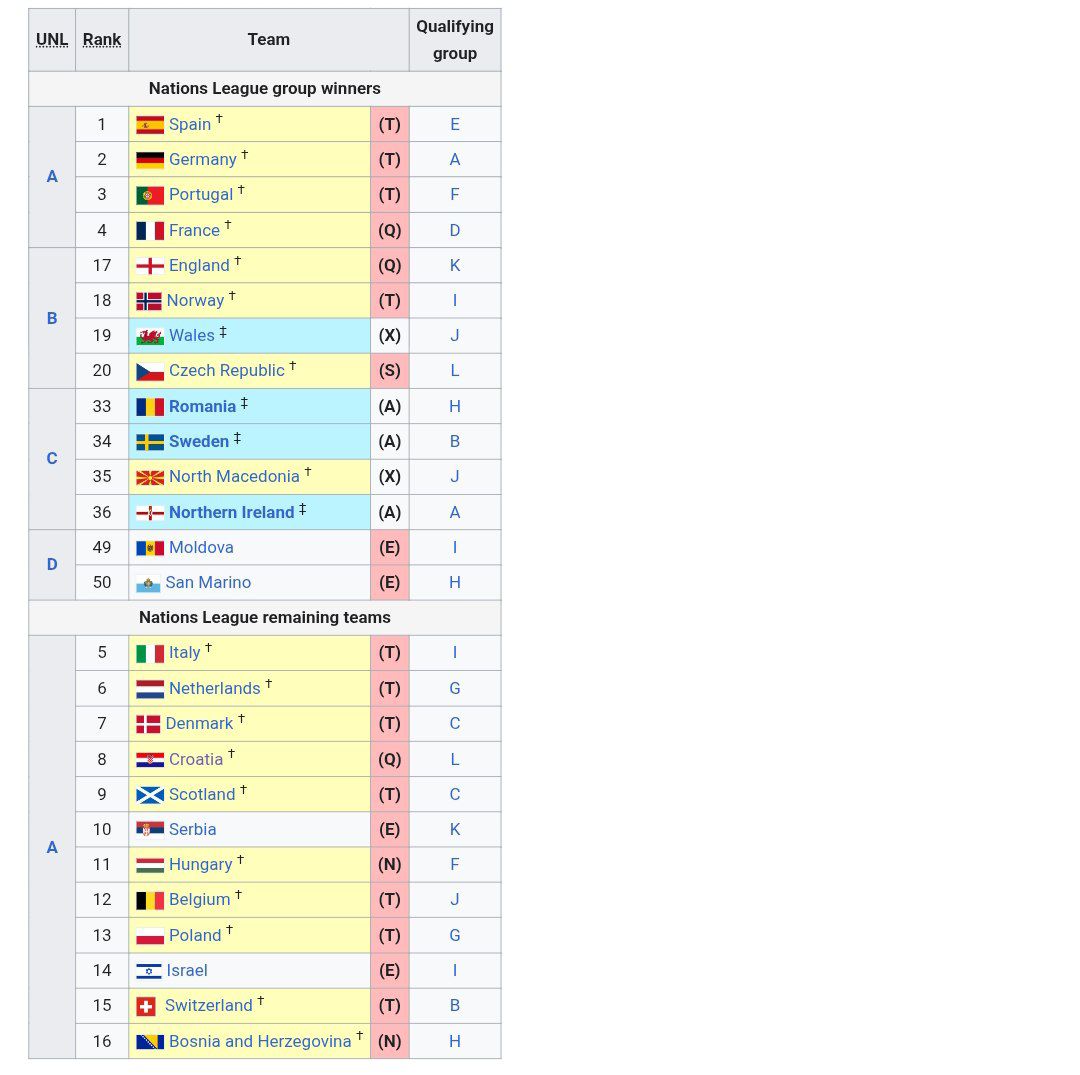Open the San Marino team link

207,582
